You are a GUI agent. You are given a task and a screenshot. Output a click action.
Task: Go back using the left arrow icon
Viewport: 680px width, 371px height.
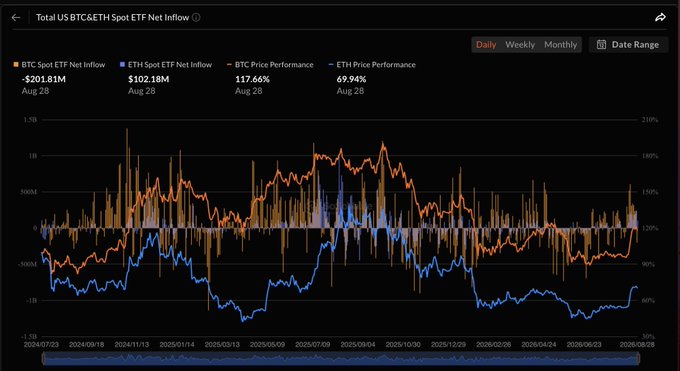click(x=16, y=17)
